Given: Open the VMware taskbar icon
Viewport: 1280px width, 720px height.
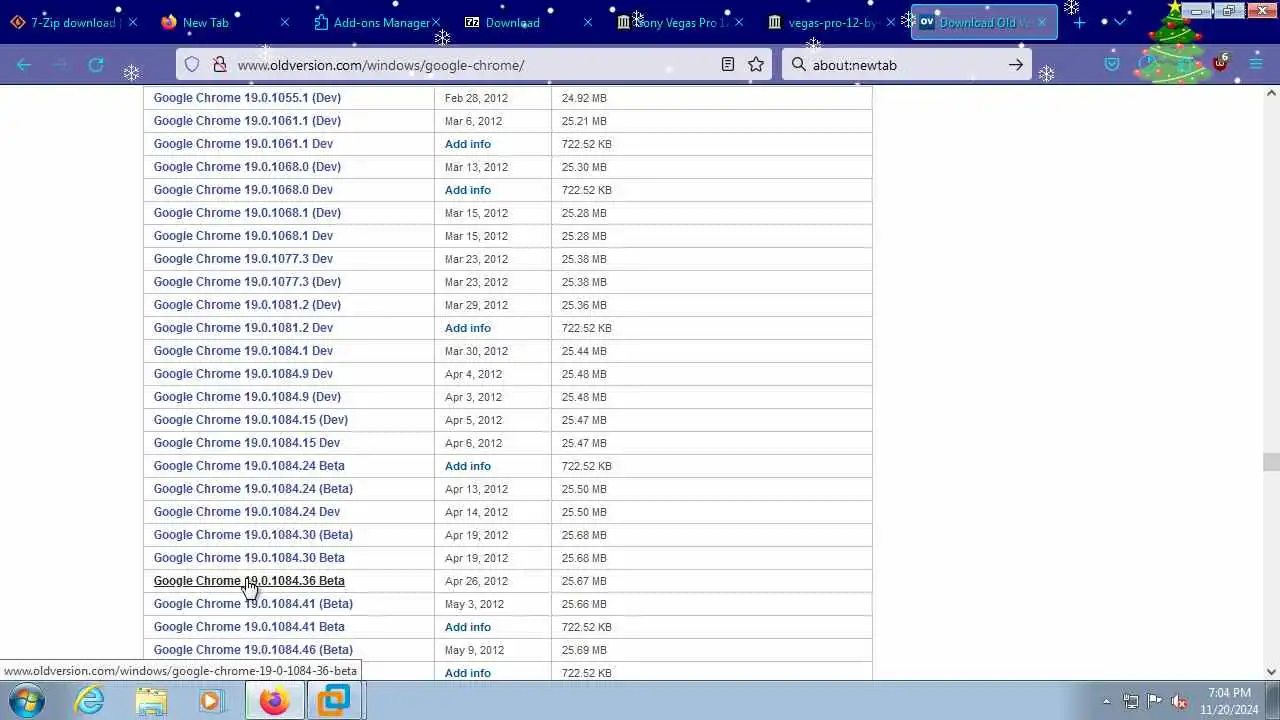Looking at the screenshot, I should pos(334,701).
